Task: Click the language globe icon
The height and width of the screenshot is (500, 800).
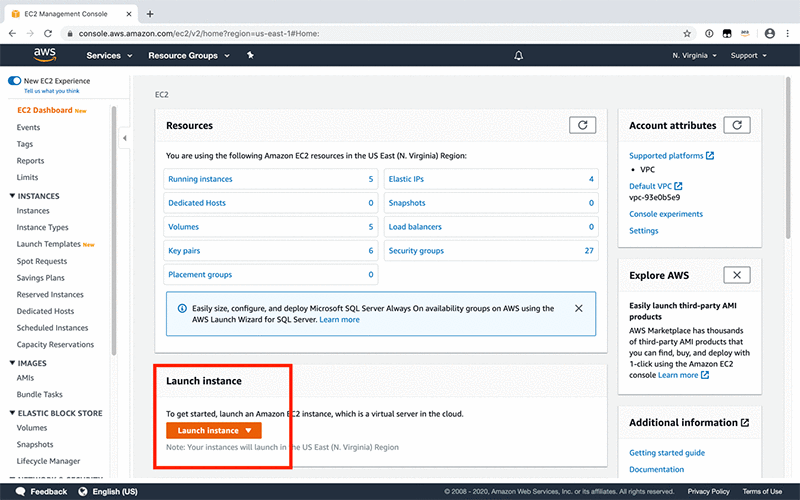Action: coord(83,491)
